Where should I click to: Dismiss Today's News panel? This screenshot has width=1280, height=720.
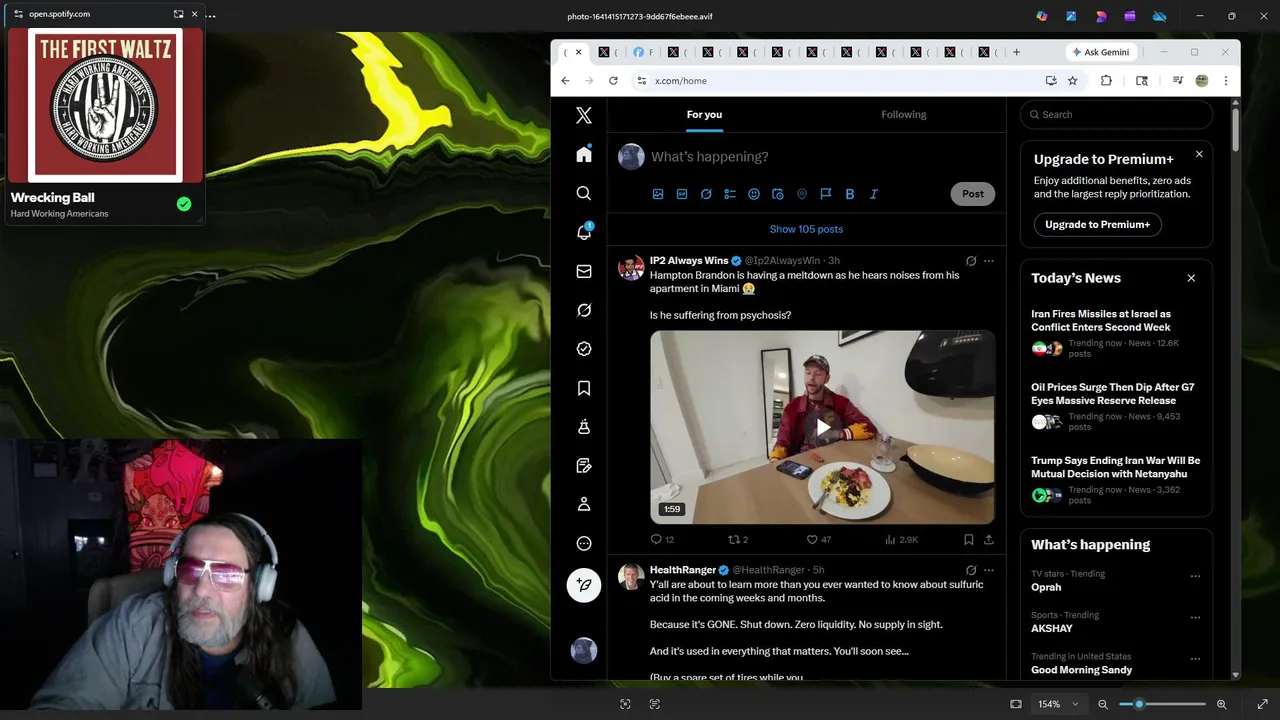(x=1191, y=278)
